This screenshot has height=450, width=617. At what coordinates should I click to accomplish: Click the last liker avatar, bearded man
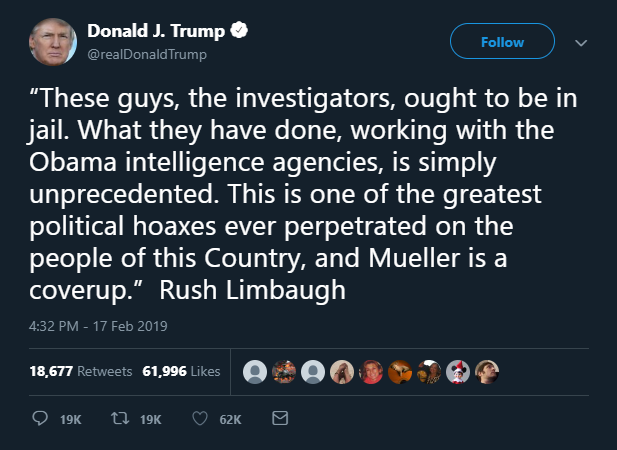485,371
